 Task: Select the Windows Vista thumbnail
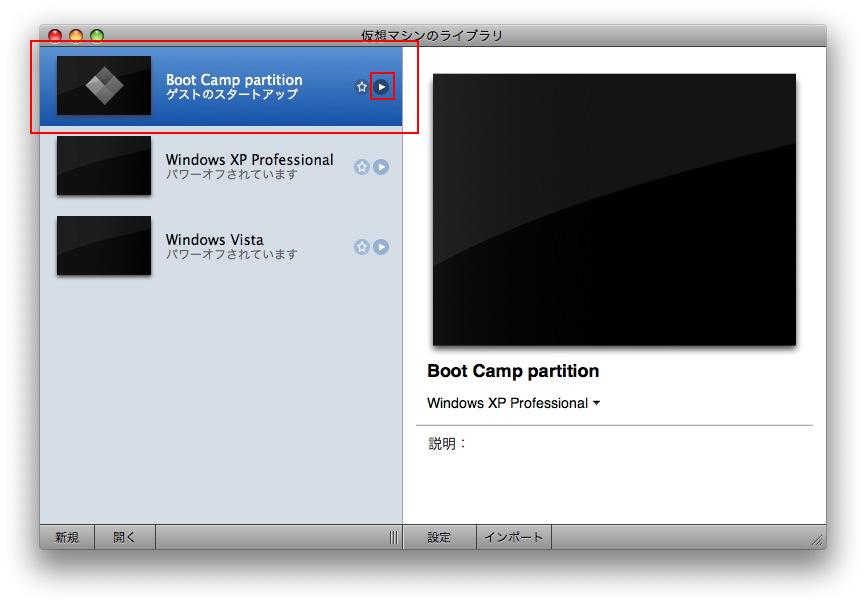coord(104,246)
